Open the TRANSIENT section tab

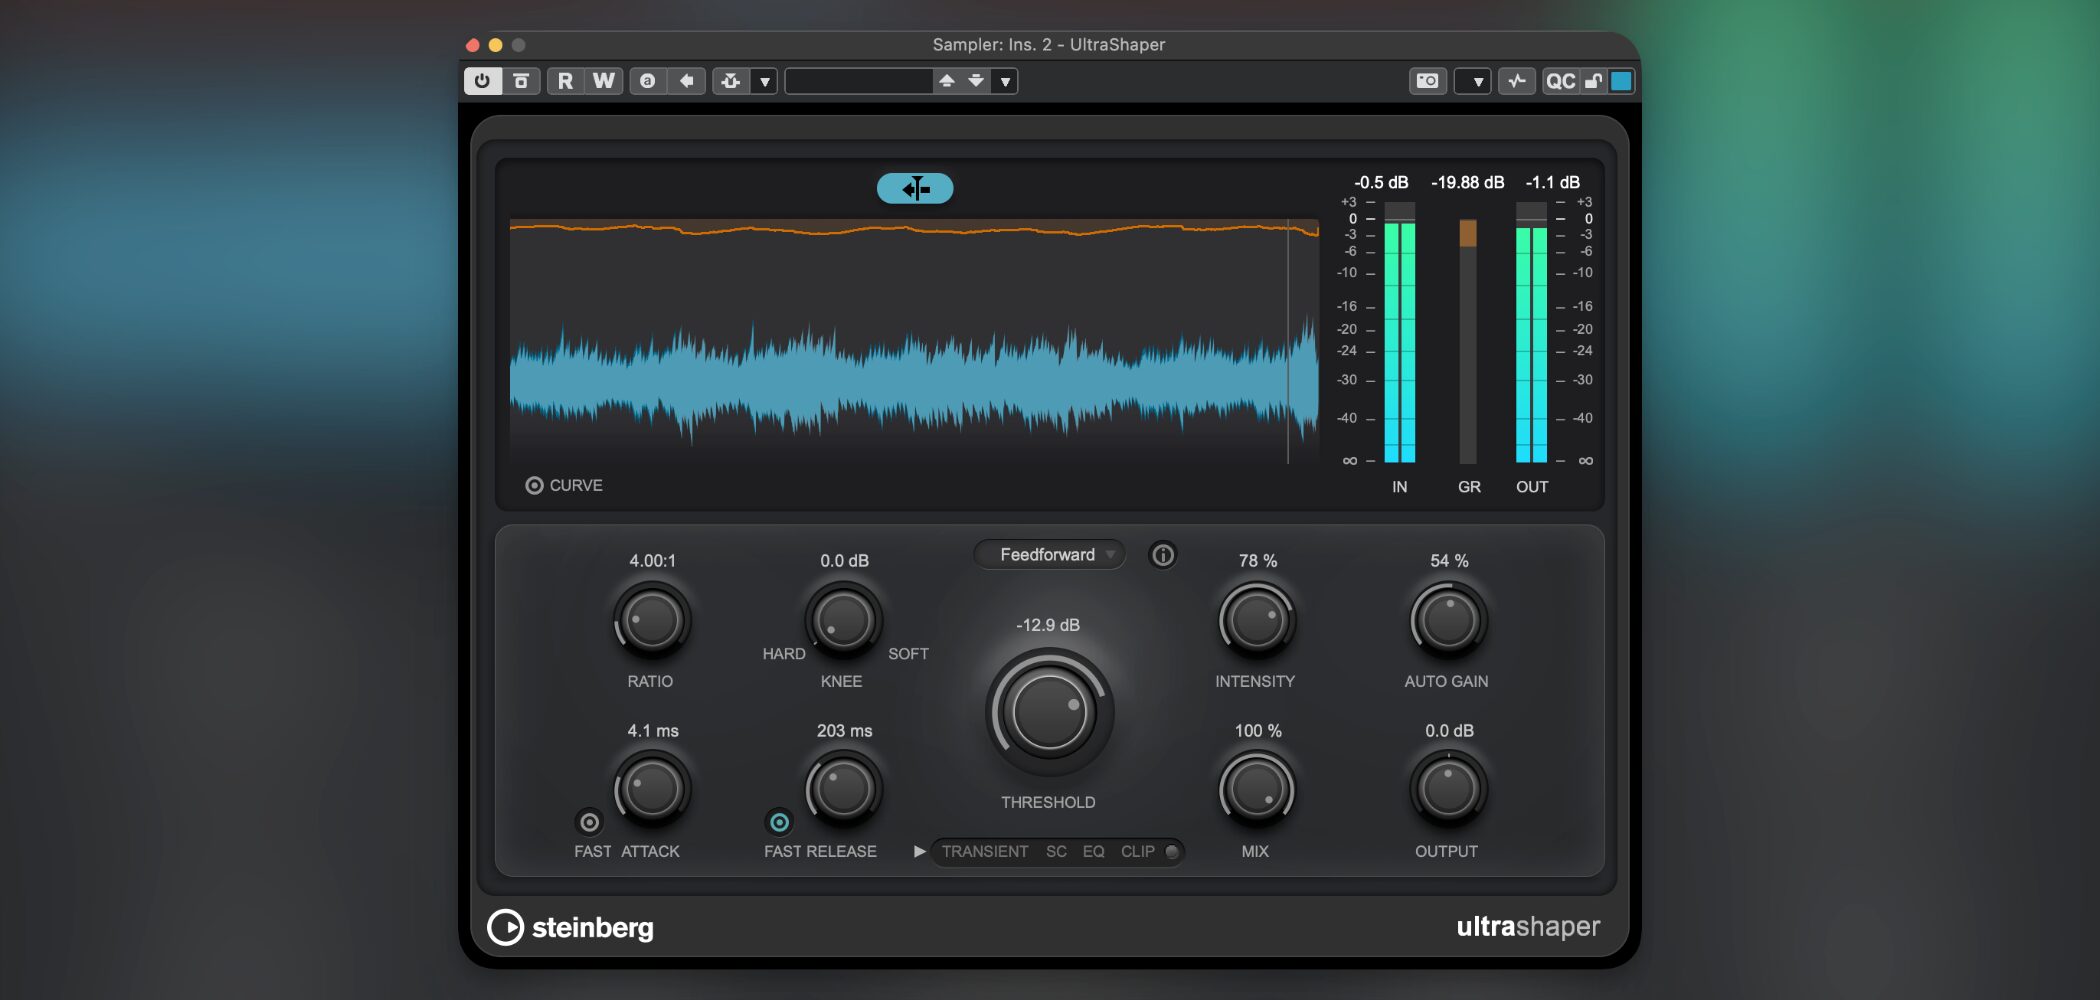[984, 851]
